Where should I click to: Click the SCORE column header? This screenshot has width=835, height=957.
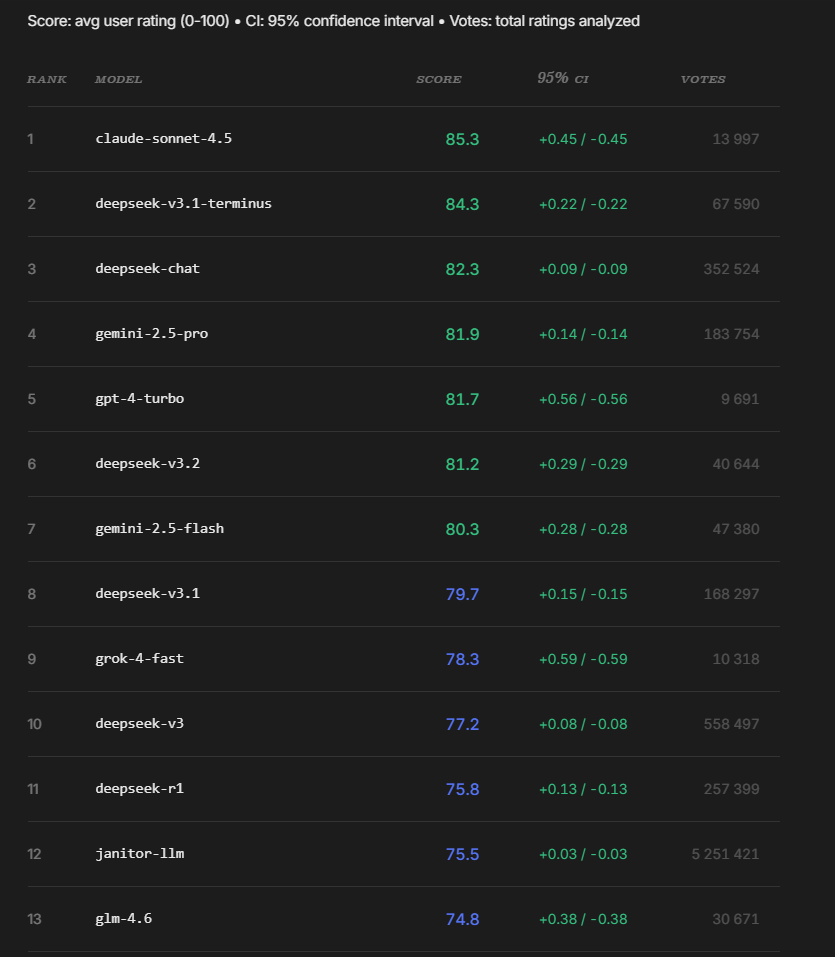click(439, 80)
